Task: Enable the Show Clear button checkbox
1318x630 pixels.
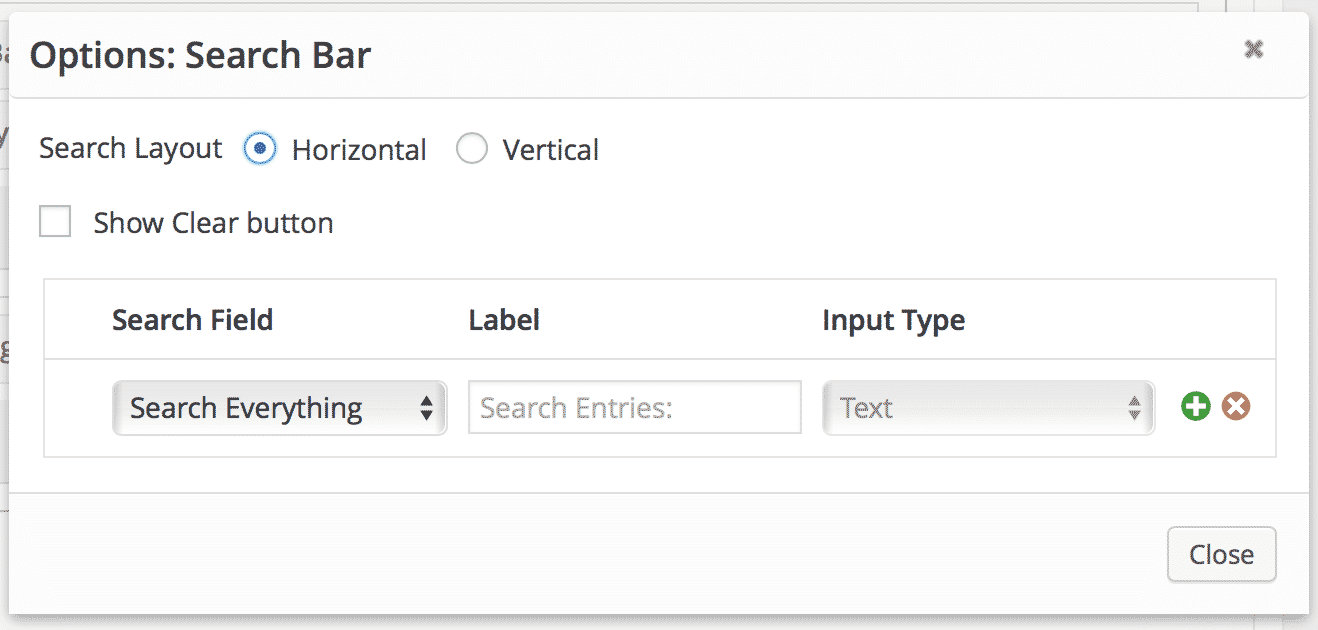Action: pyautogui.click(x=55, y=221)
